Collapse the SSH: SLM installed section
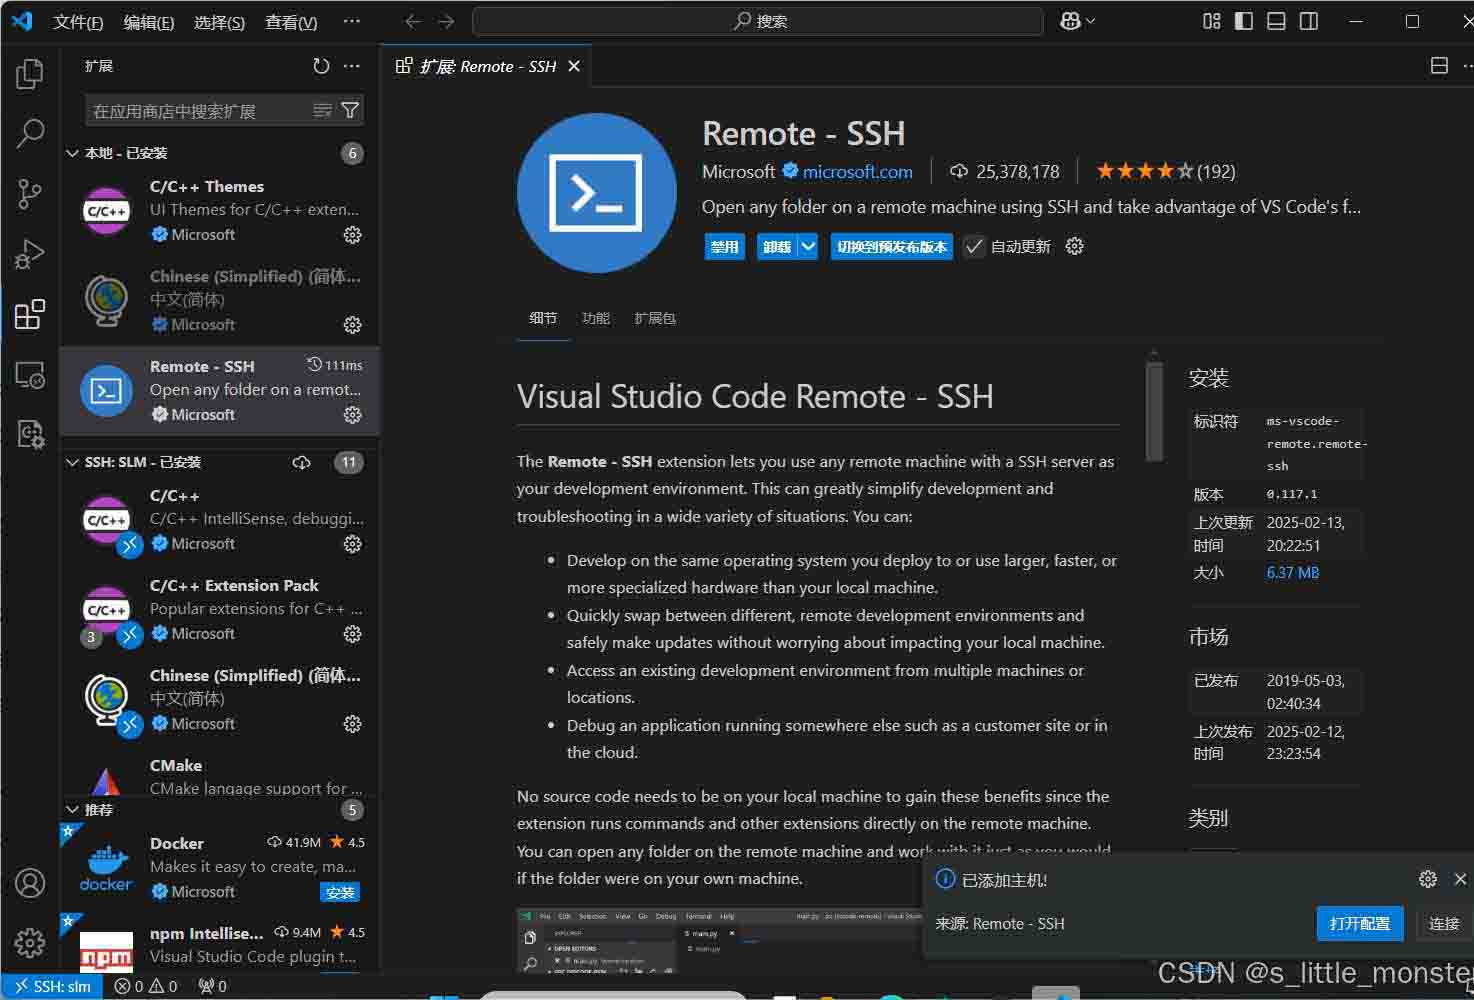This screenshot has width=1474, height=1000. [72, 462]
